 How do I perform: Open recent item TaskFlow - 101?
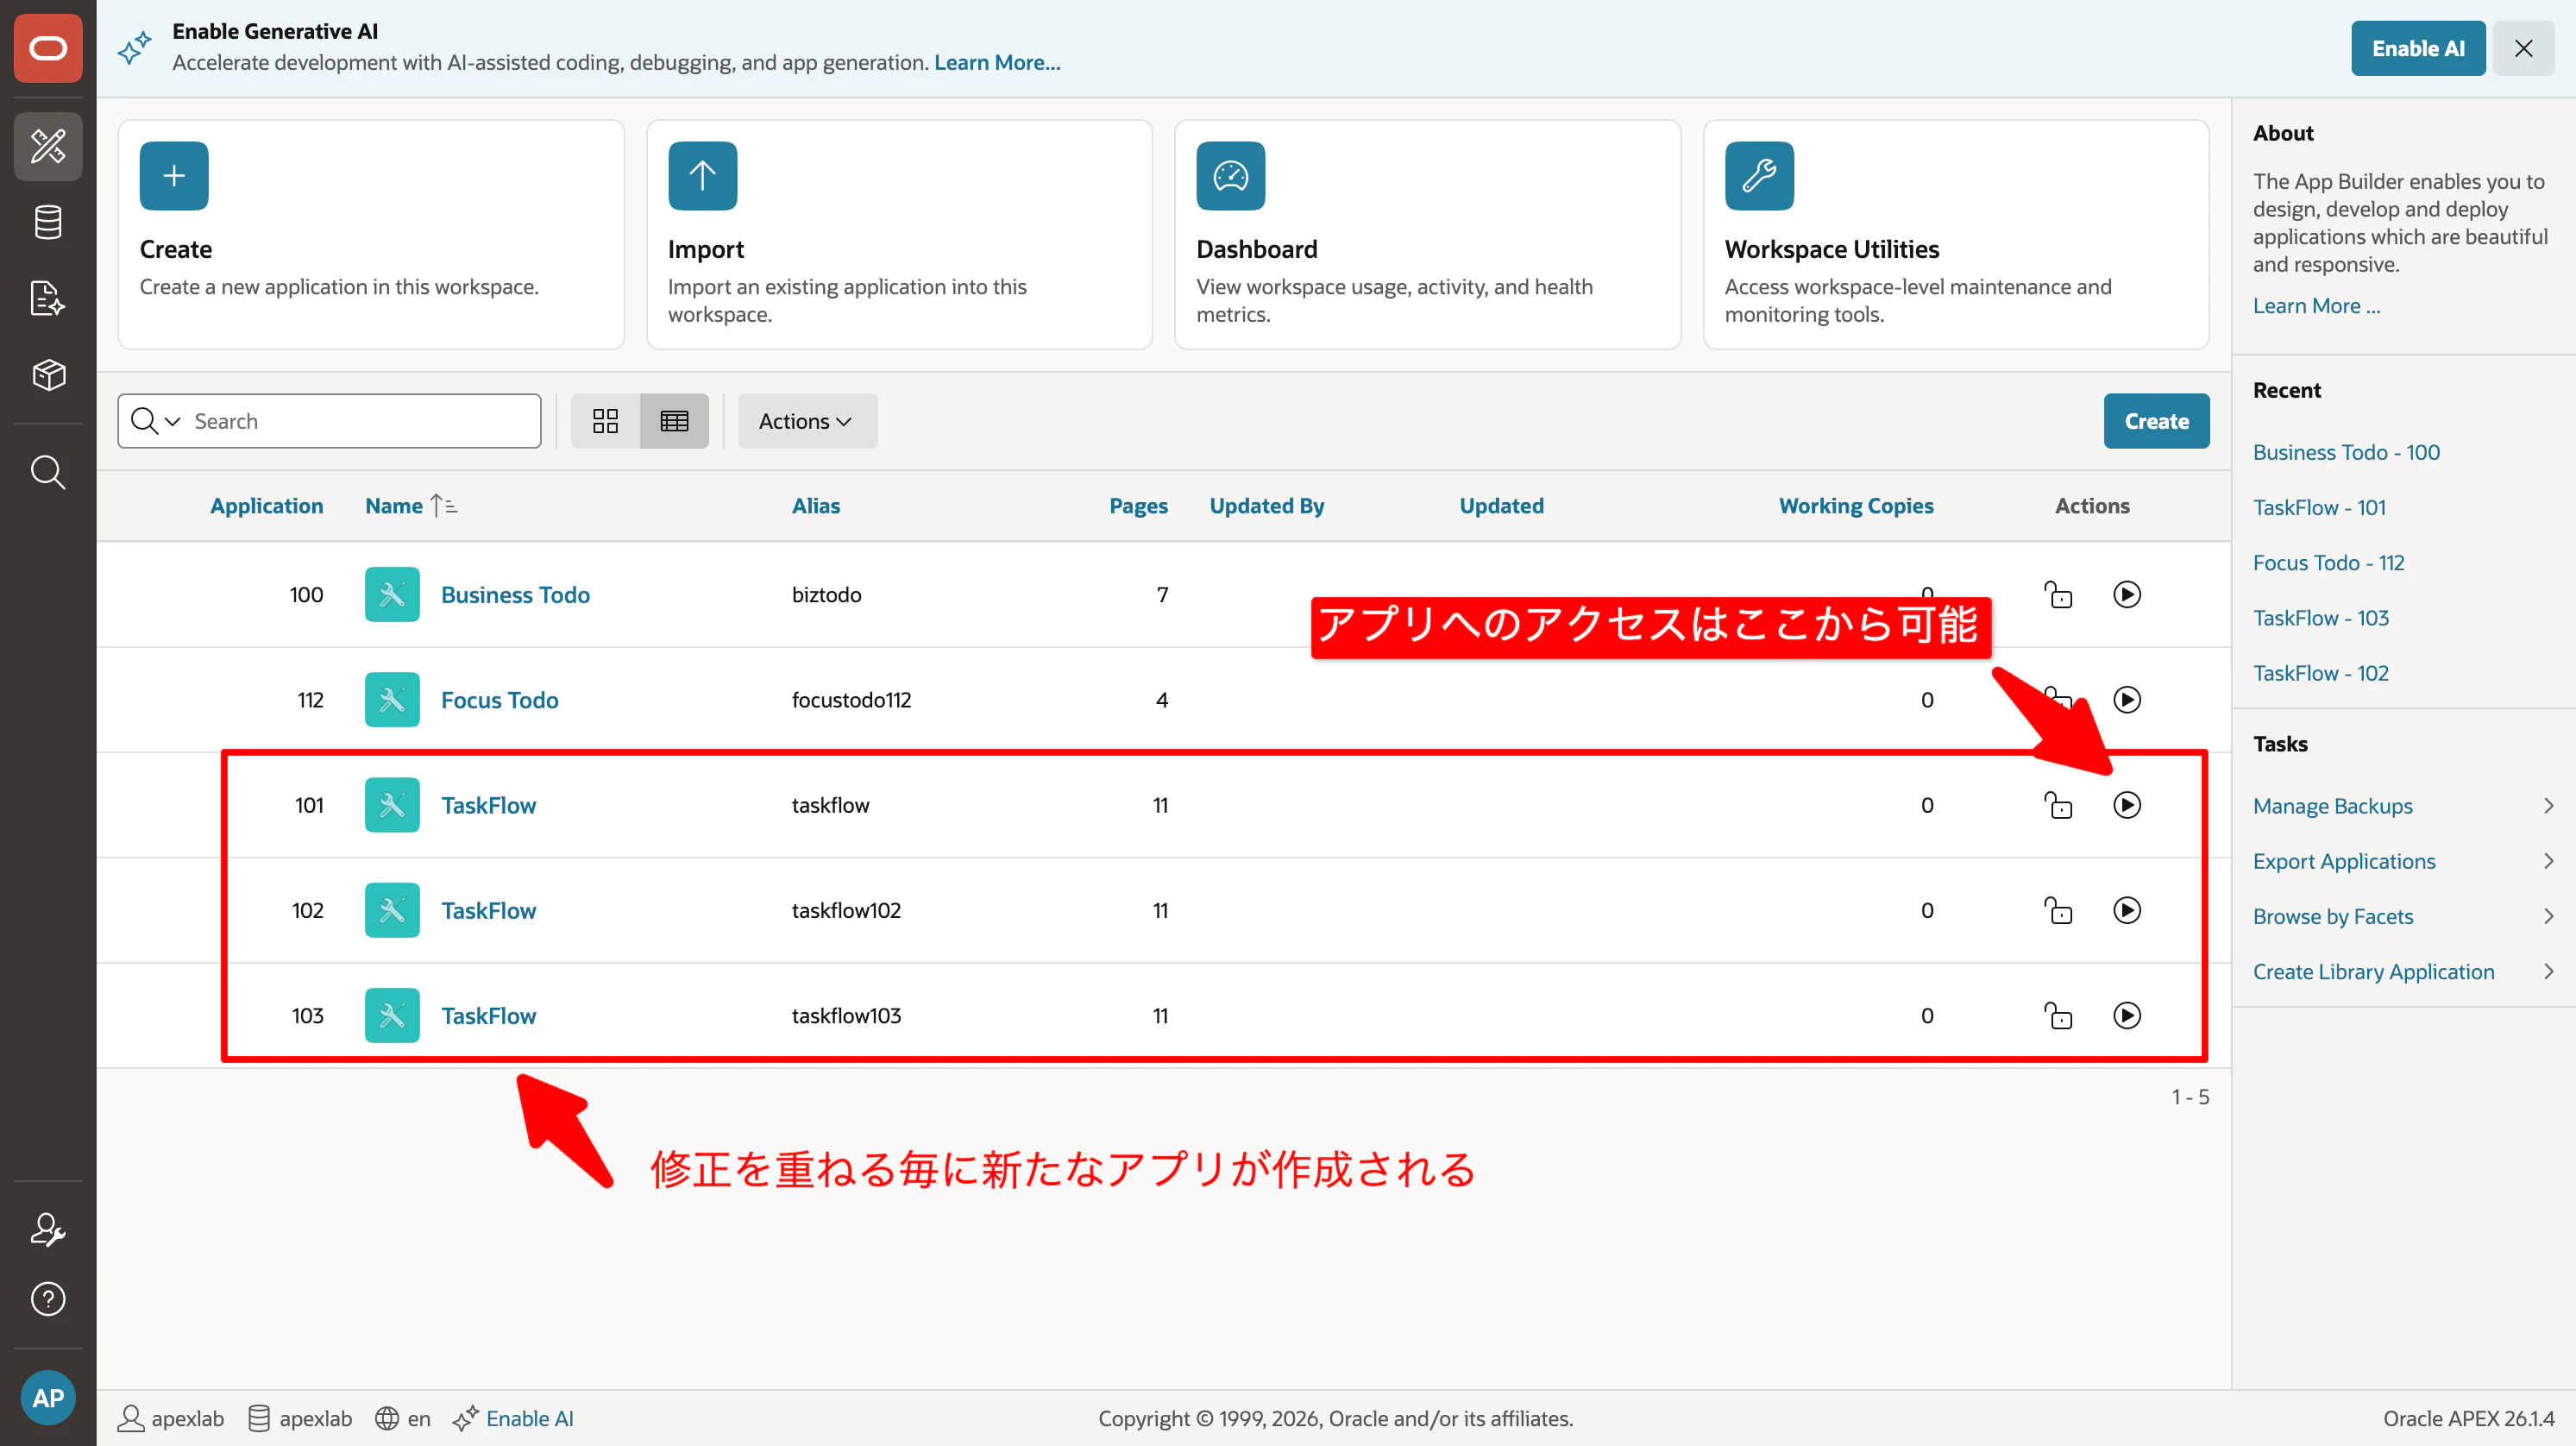click(2319, 507)
